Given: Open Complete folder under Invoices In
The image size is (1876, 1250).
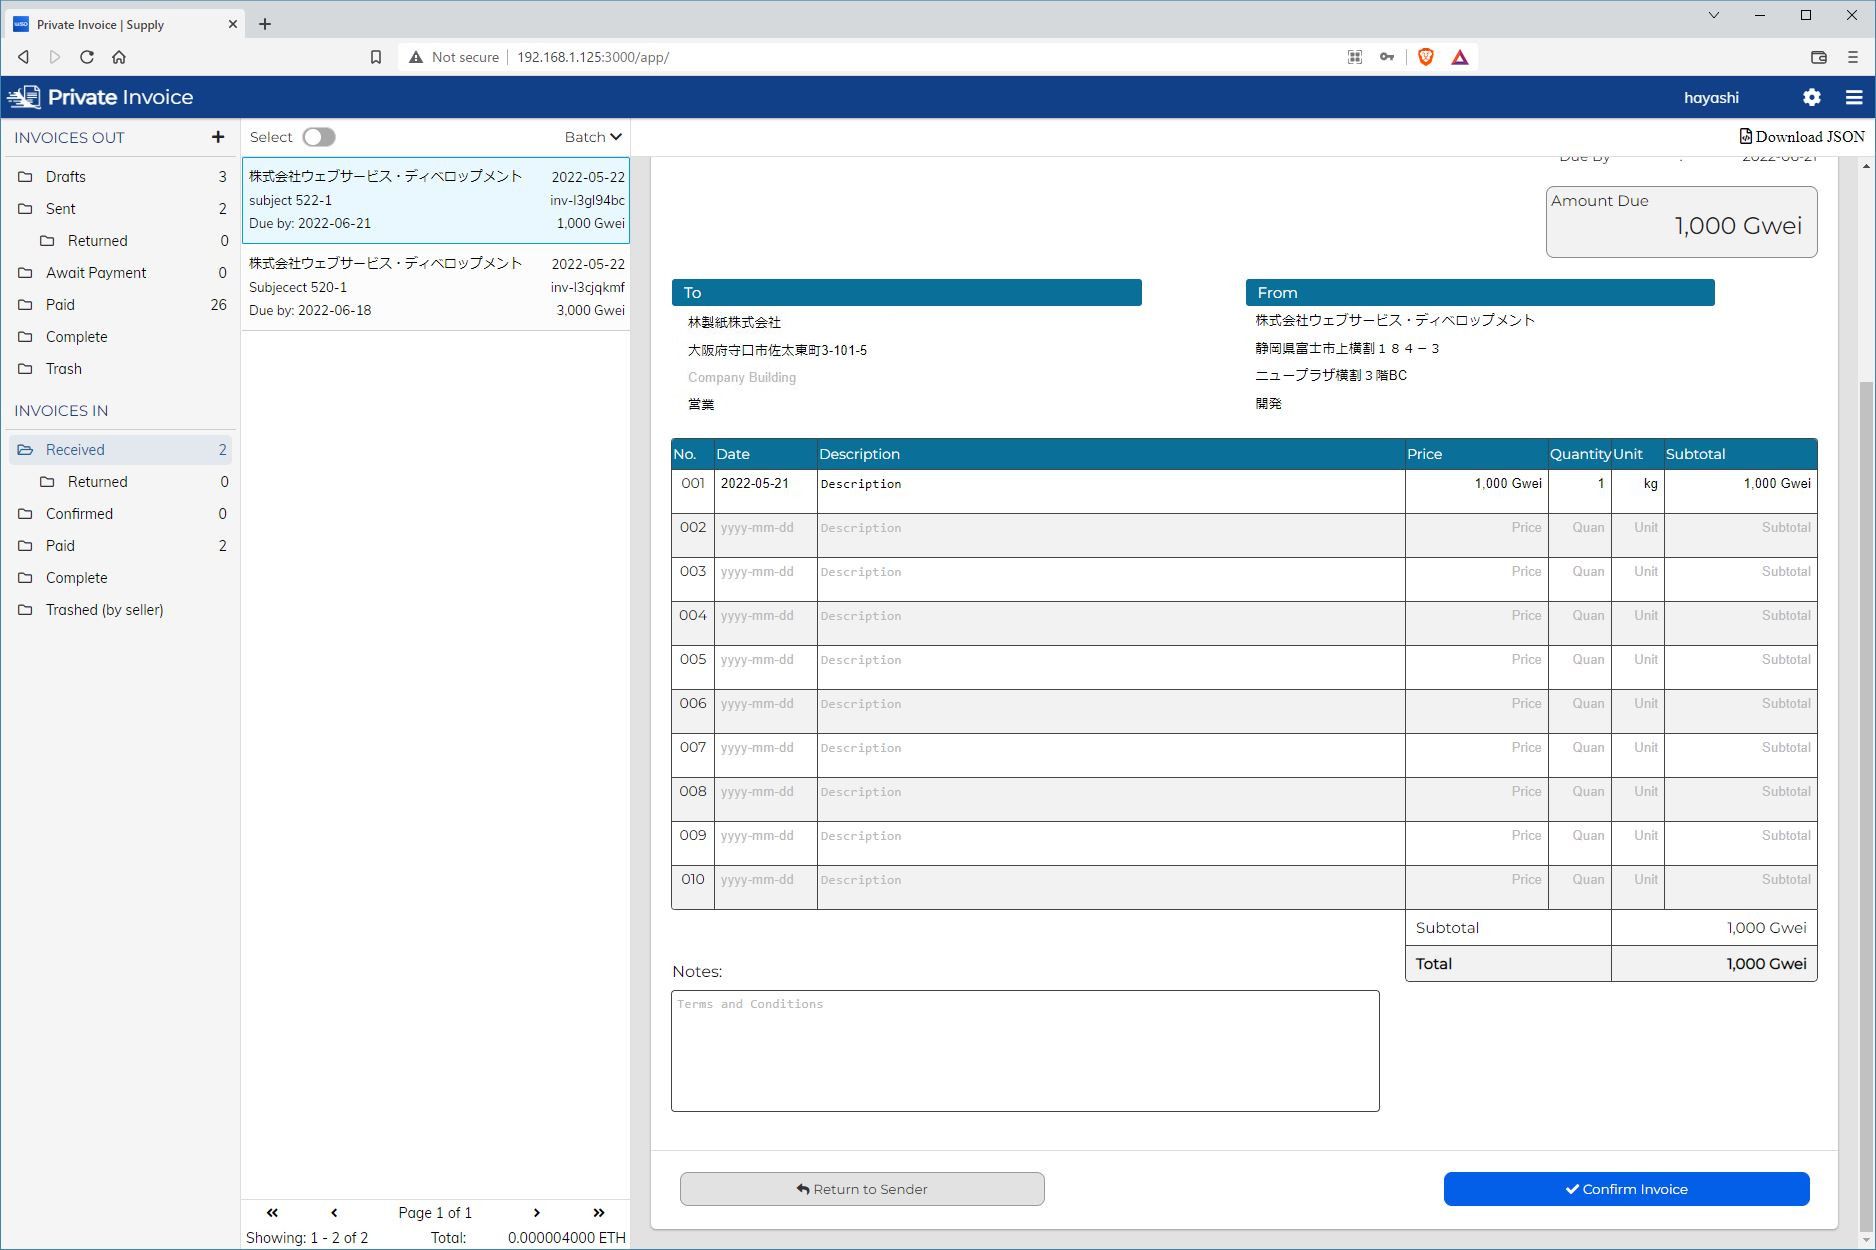Looking at the screenshot, I should pos(122,578).
